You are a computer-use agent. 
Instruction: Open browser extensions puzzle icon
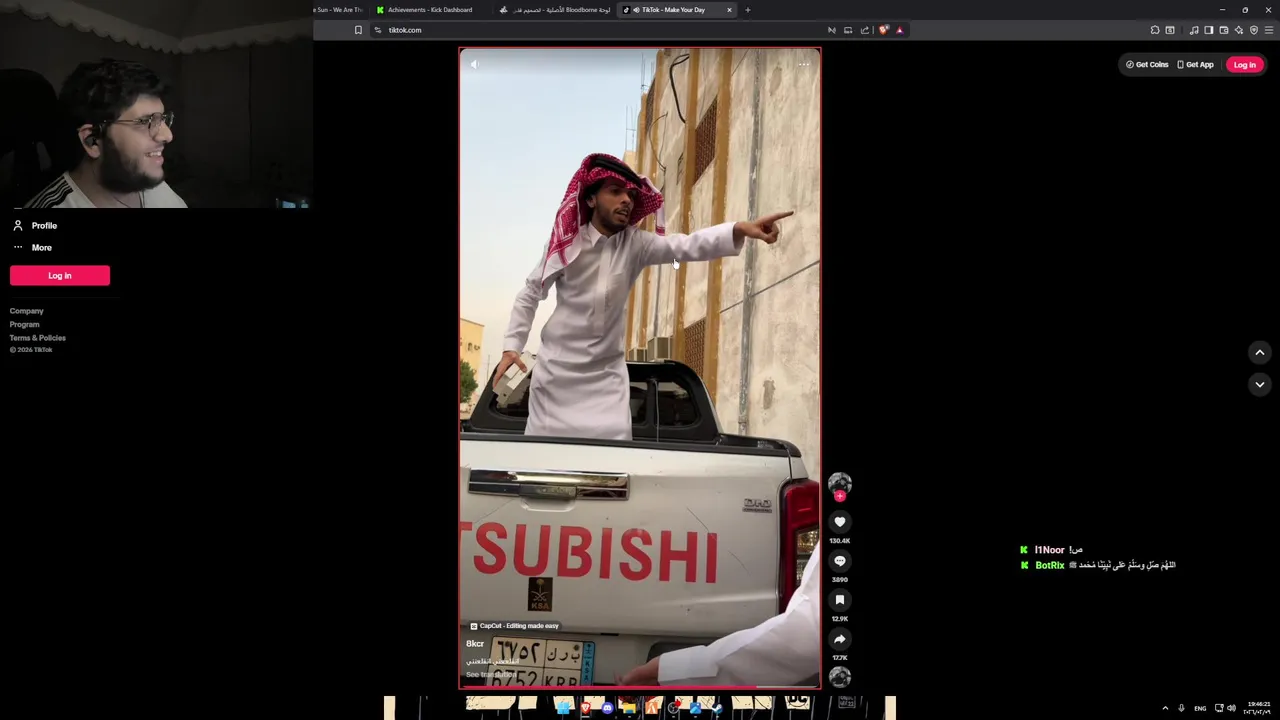point(1155,30)
